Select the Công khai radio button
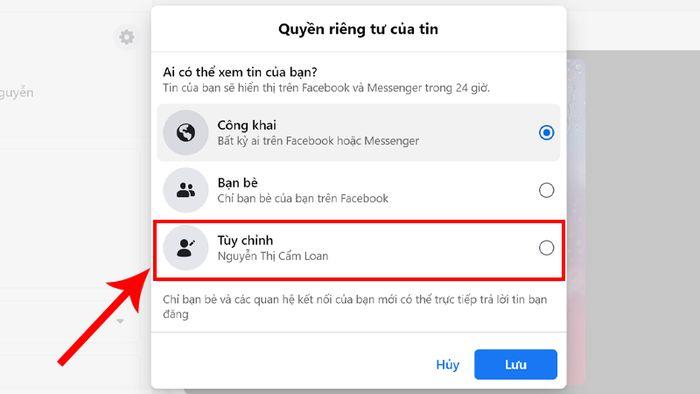The width and height of the screenshot is (700, 394). click(x=546, y=133)
